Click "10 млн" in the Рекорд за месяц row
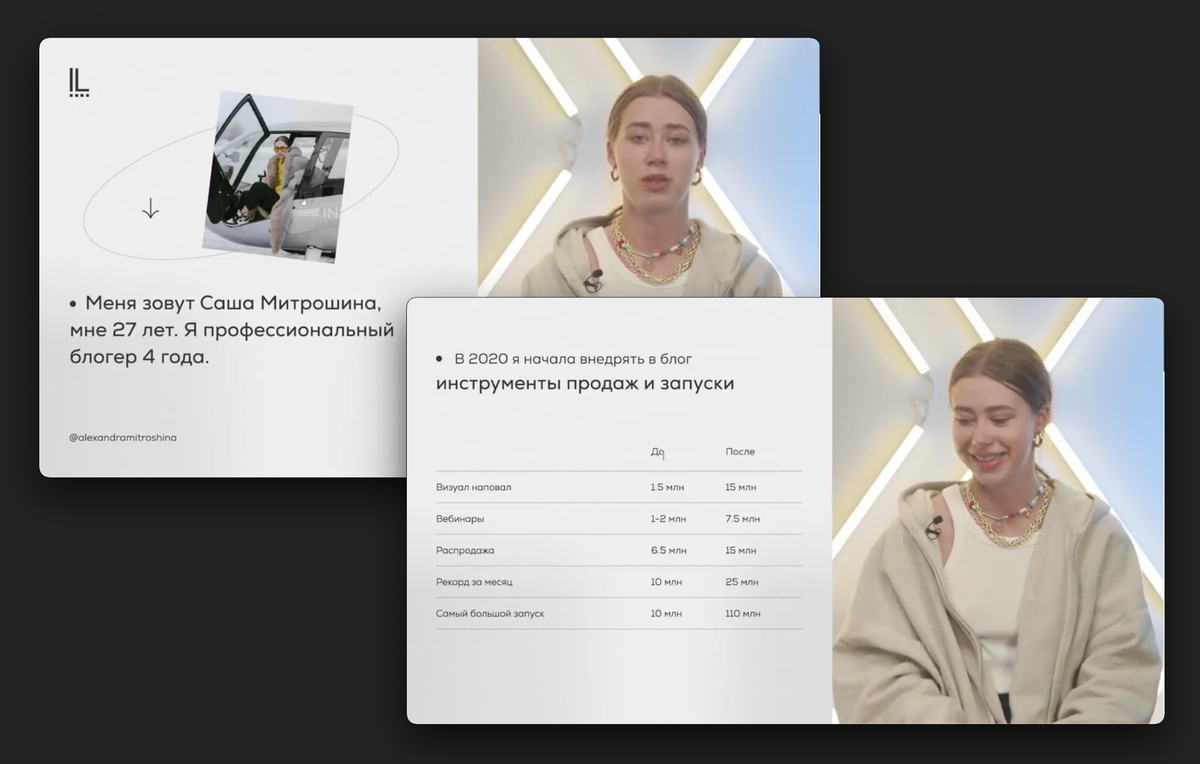The height and width of the screenshot is (764, 1200). (x=666, y=582)
